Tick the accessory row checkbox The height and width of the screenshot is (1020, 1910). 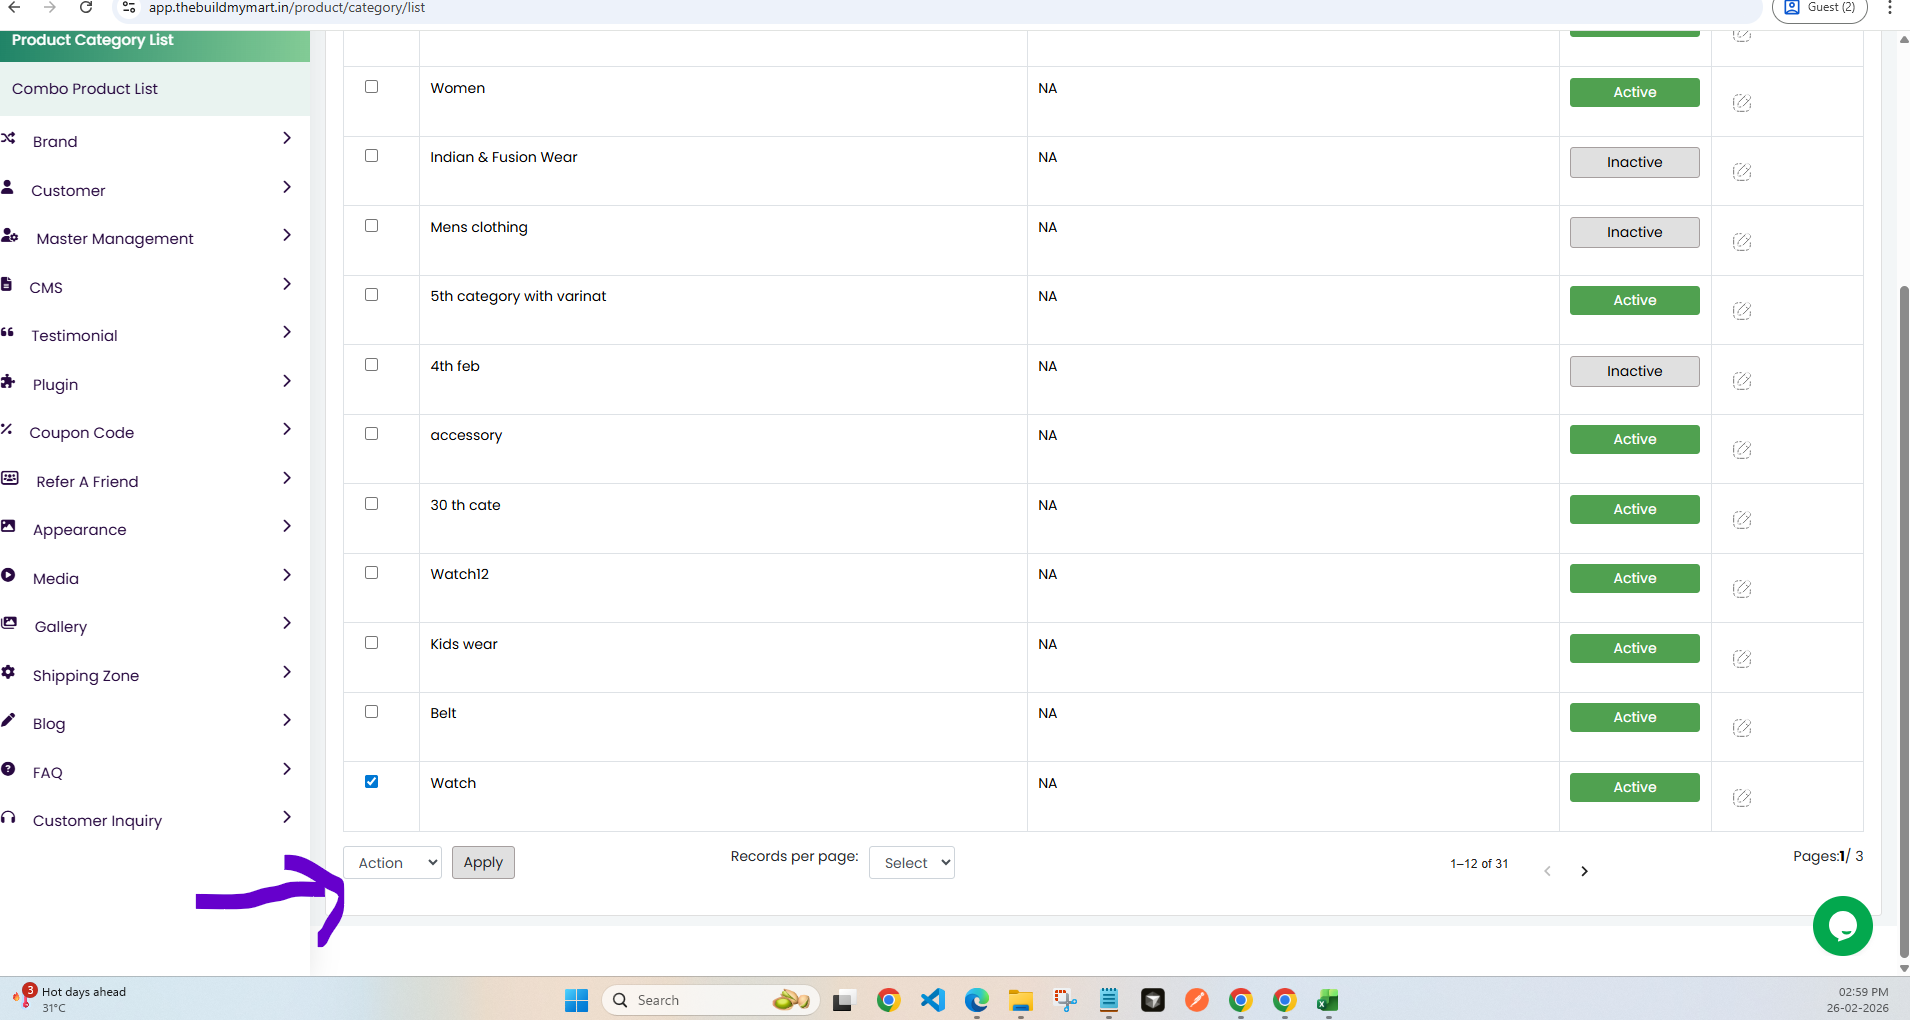pos(371,434)
